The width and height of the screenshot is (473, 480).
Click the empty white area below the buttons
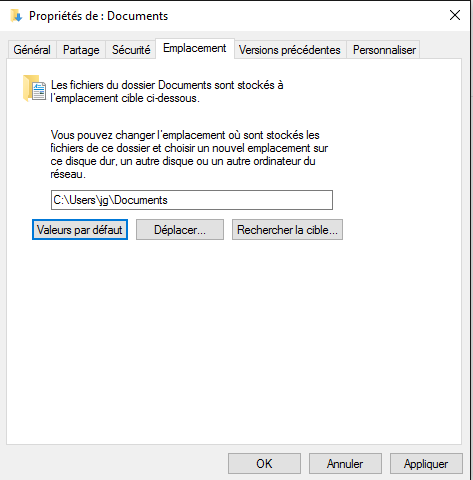(x=233, y=340)
